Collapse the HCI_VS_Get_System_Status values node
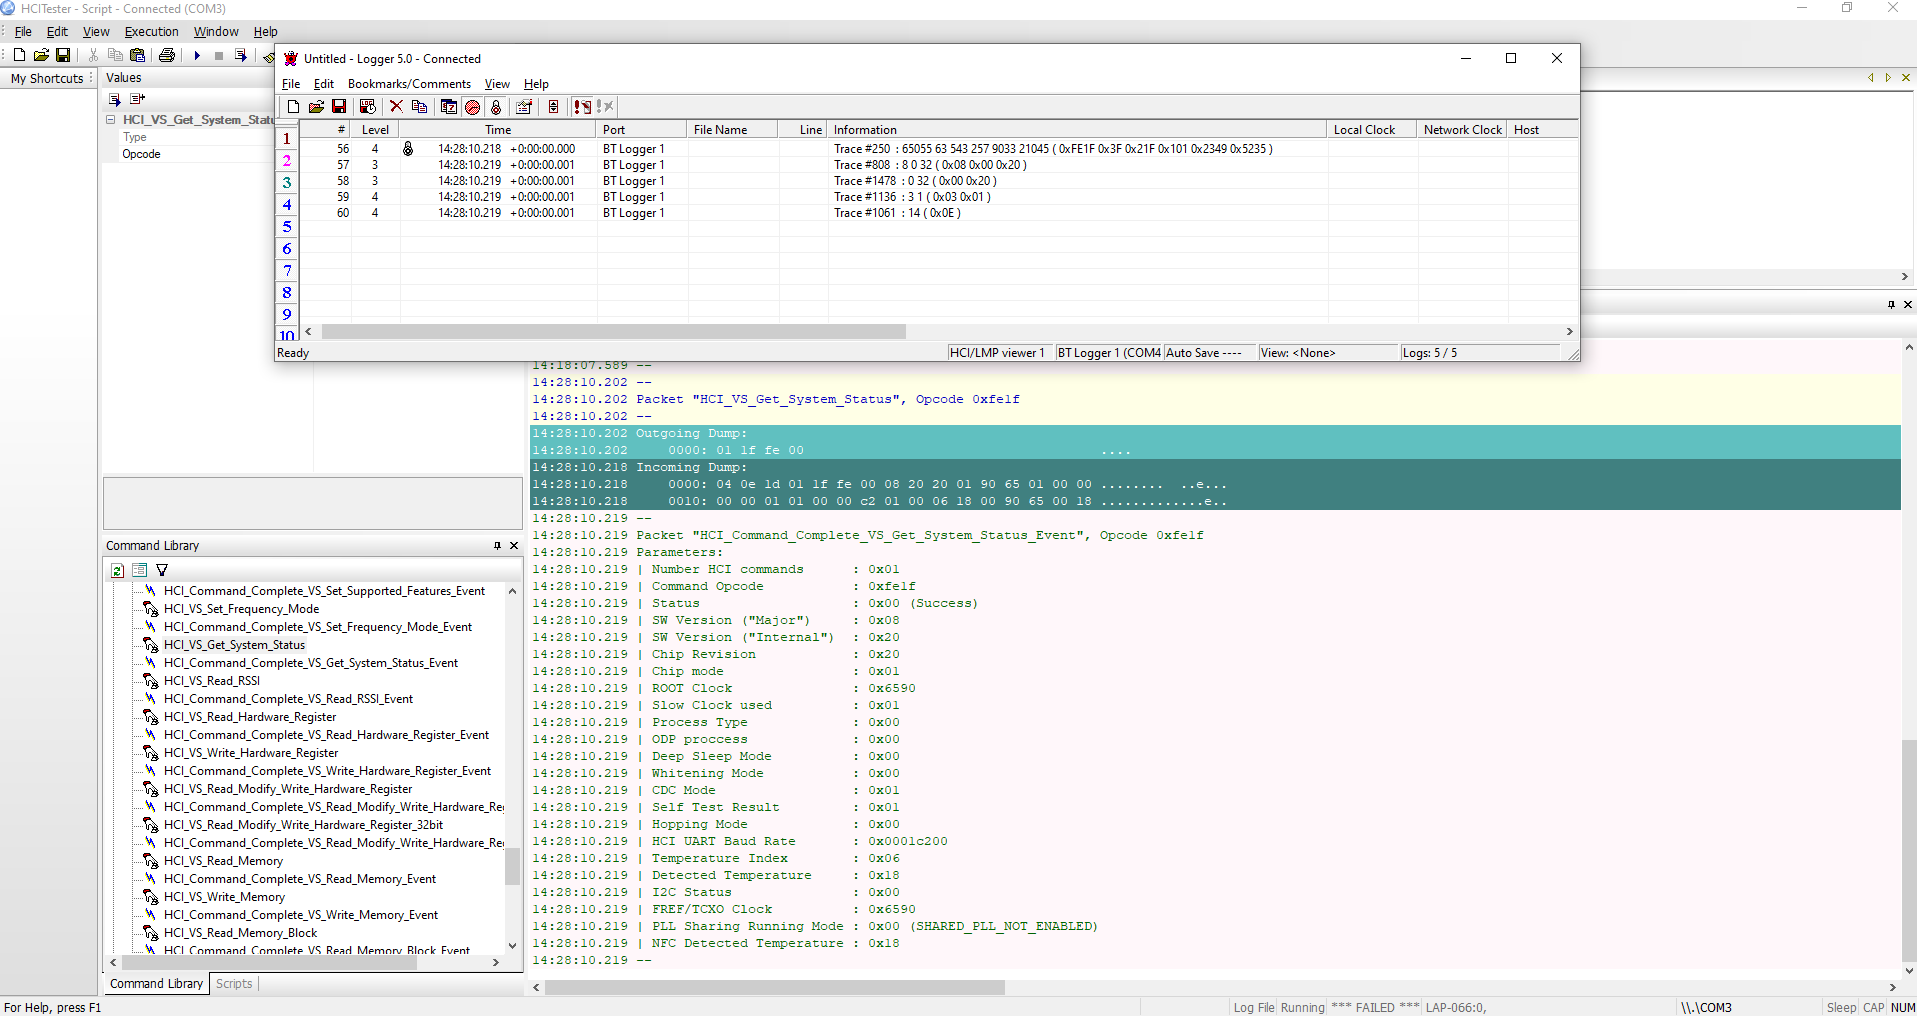Screen dimensions: 1917x1016 pyautogui.click(x=110, y=120)
